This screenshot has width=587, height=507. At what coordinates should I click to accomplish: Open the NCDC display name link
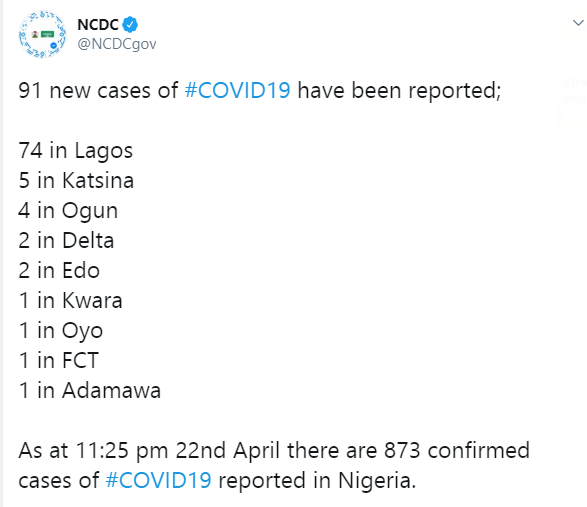point(98,25)
